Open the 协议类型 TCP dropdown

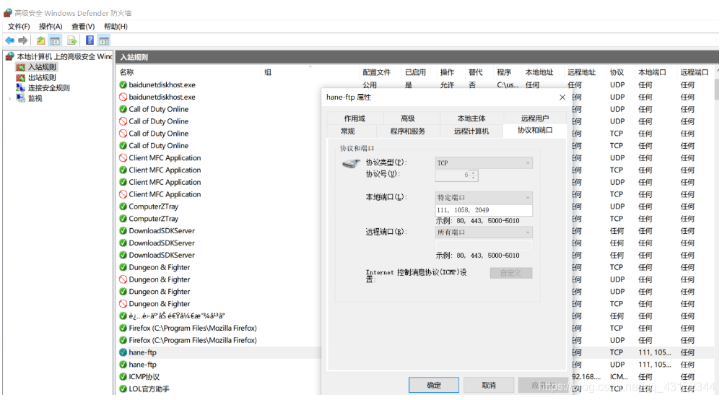point(483,163)
